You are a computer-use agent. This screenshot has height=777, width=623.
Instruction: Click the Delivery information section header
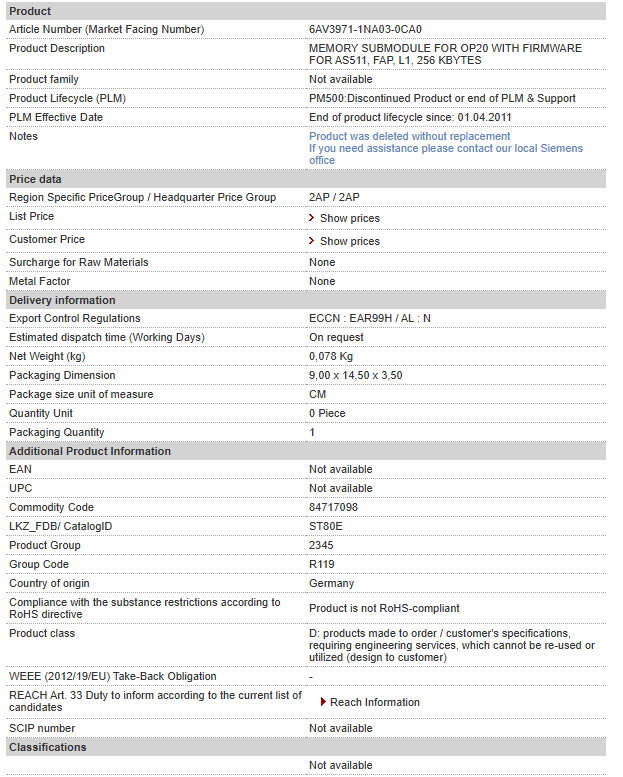coord(306,300)
